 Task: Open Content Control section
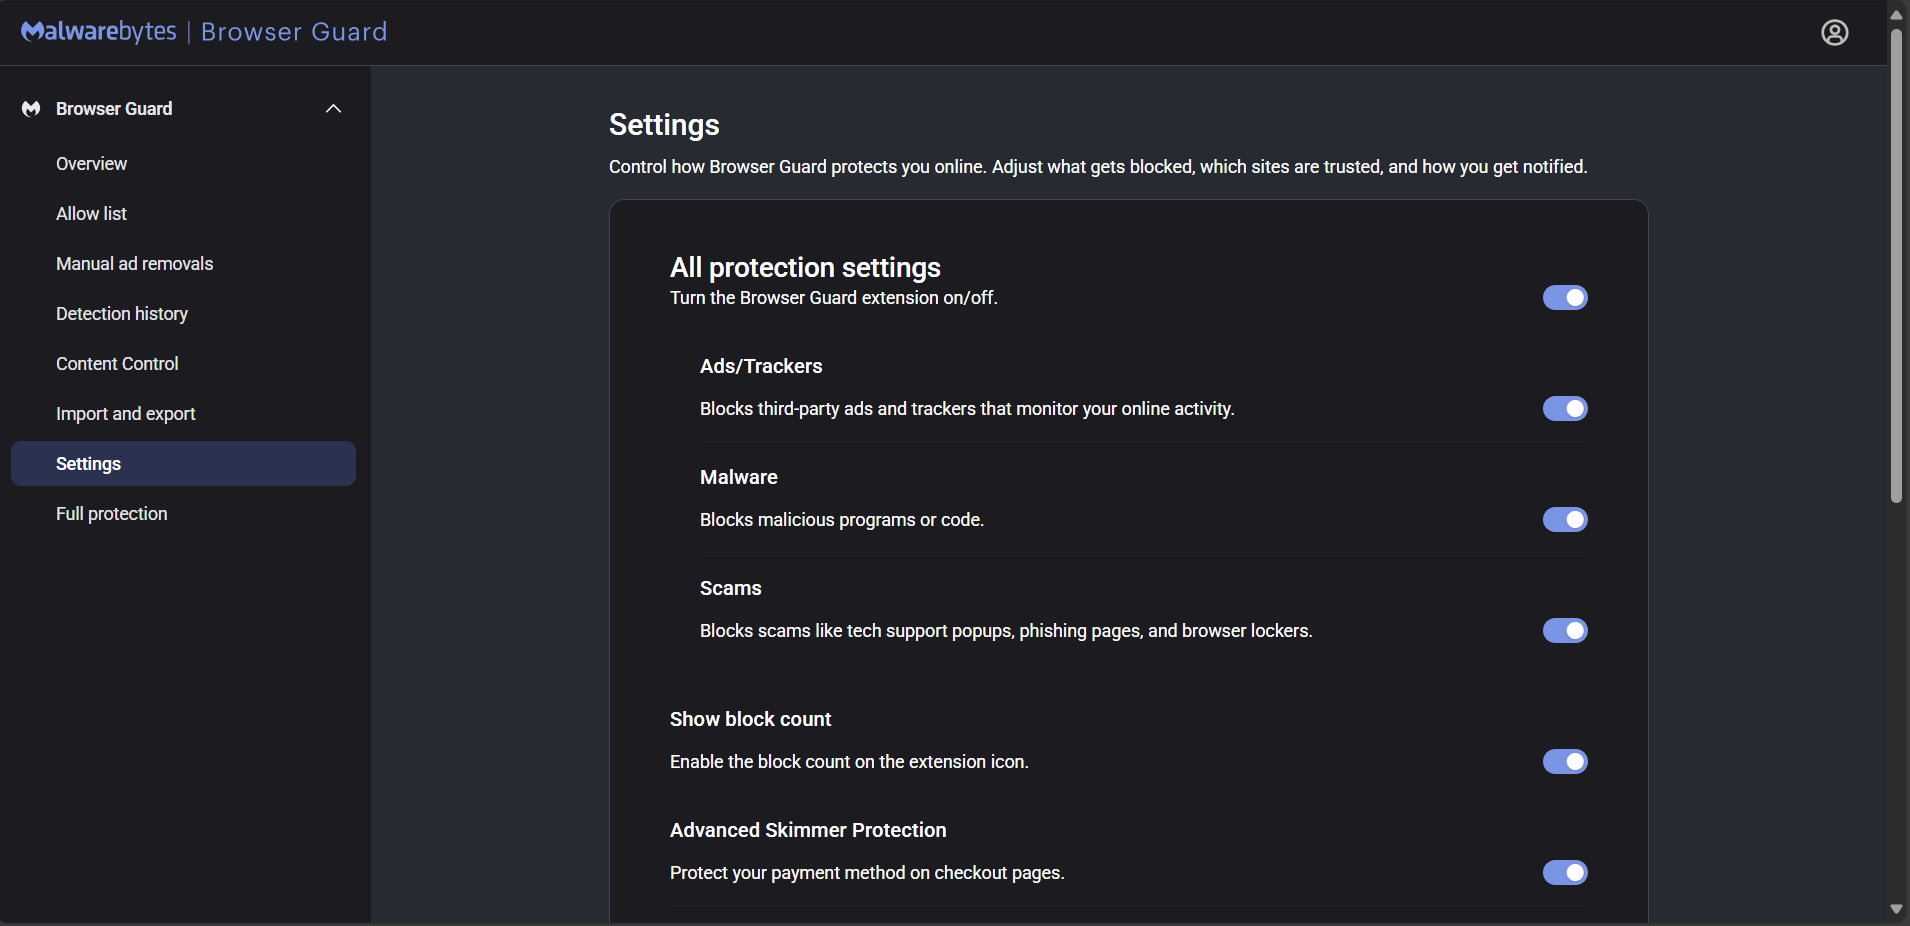pyautogui.click(x=117, y=364)
